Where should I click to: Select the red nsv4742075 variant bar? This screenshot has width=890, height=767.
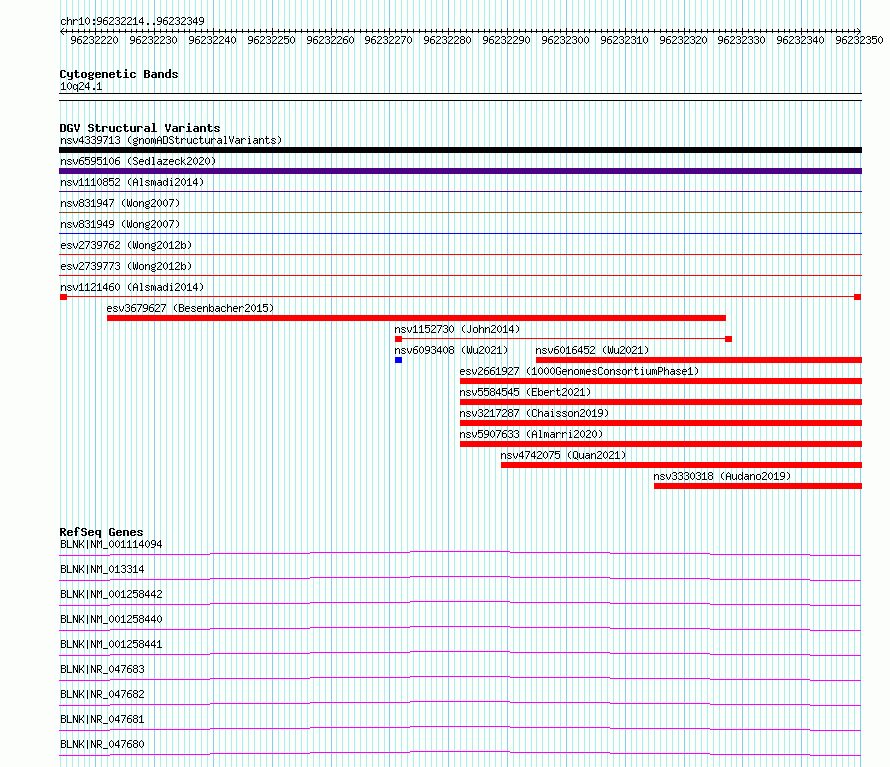tap(681, 465)
